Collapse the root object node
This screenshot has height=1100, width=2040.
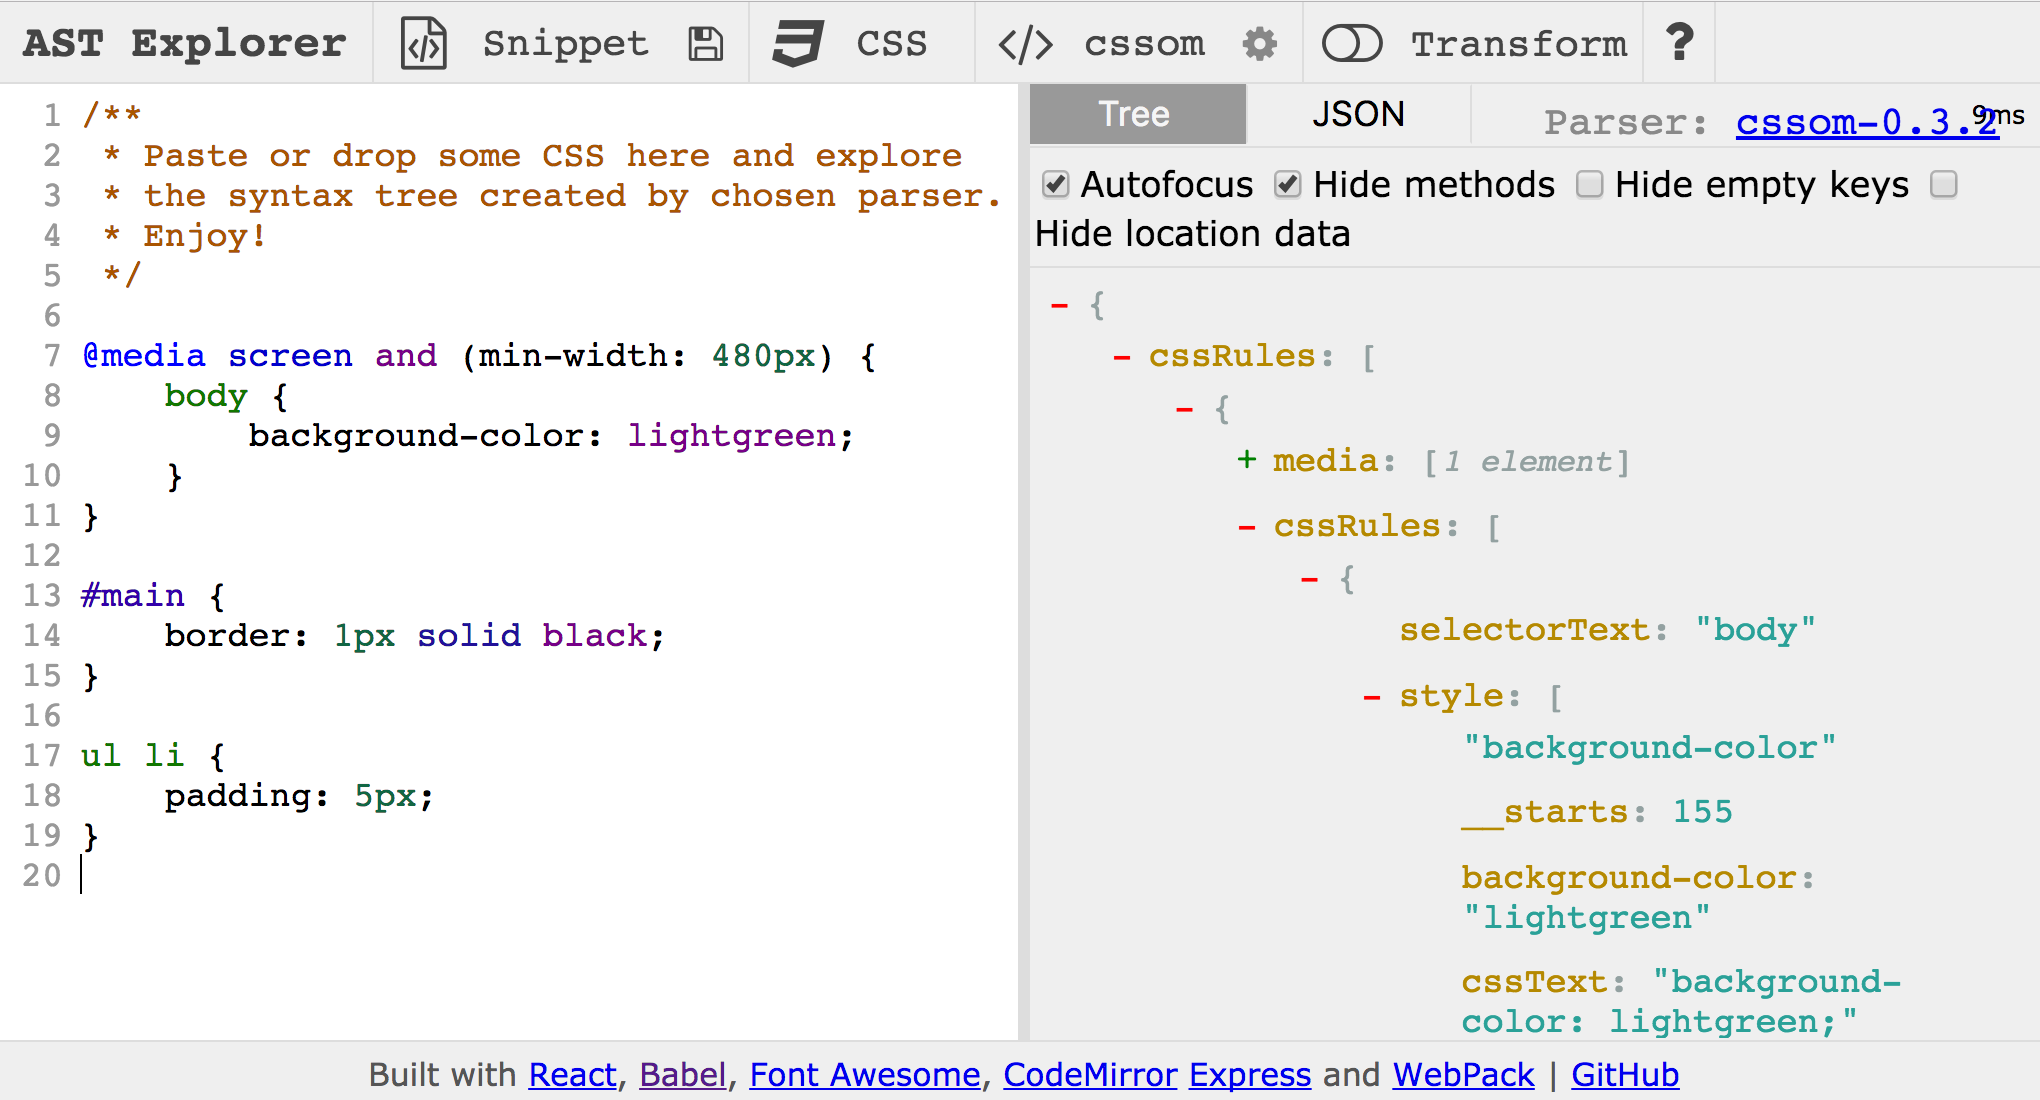click(1060, 305)
